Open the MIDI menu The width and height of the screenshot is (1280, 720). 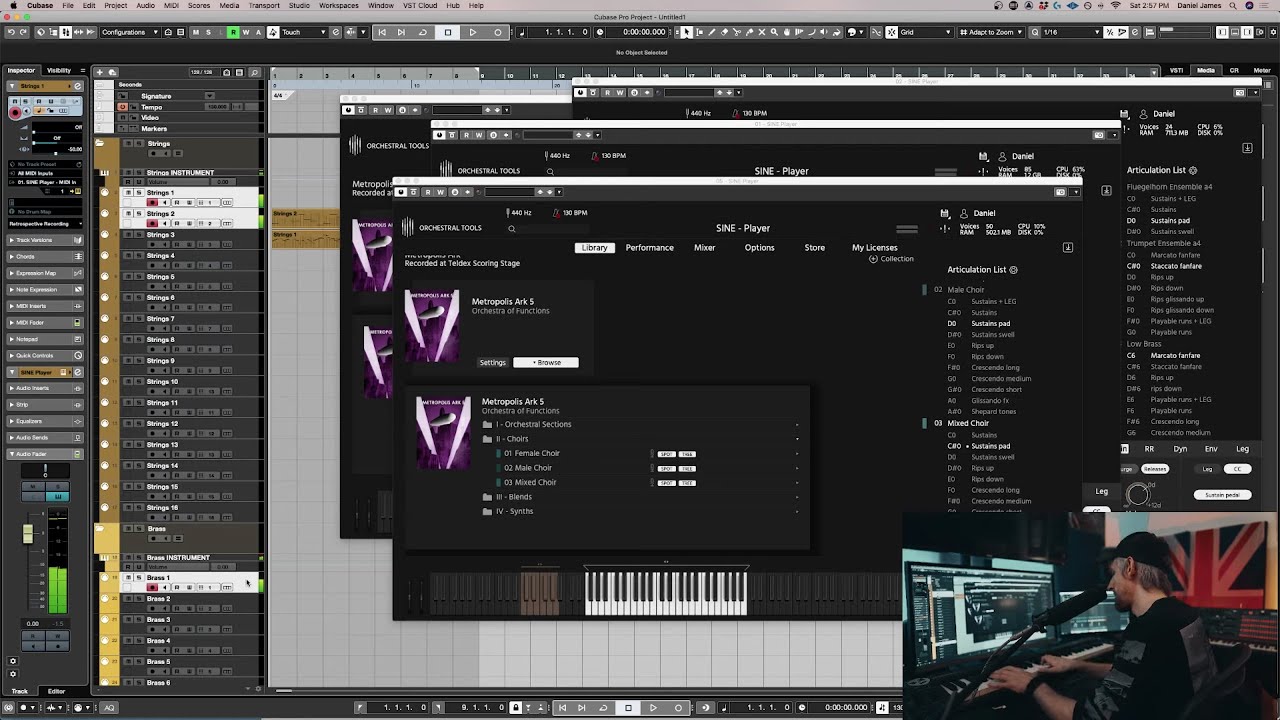(172, 5)
